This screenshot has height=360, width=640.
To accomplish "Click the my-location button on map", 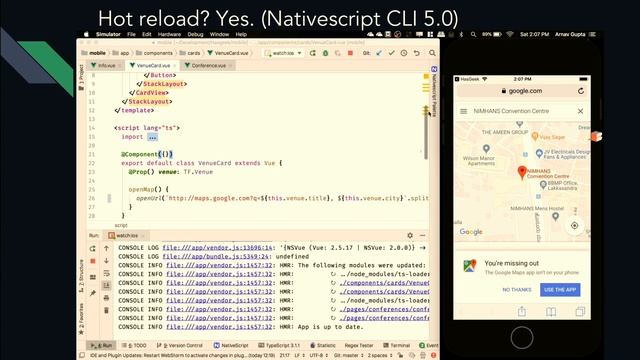I will pyautogui.click(x=574, y=225).
